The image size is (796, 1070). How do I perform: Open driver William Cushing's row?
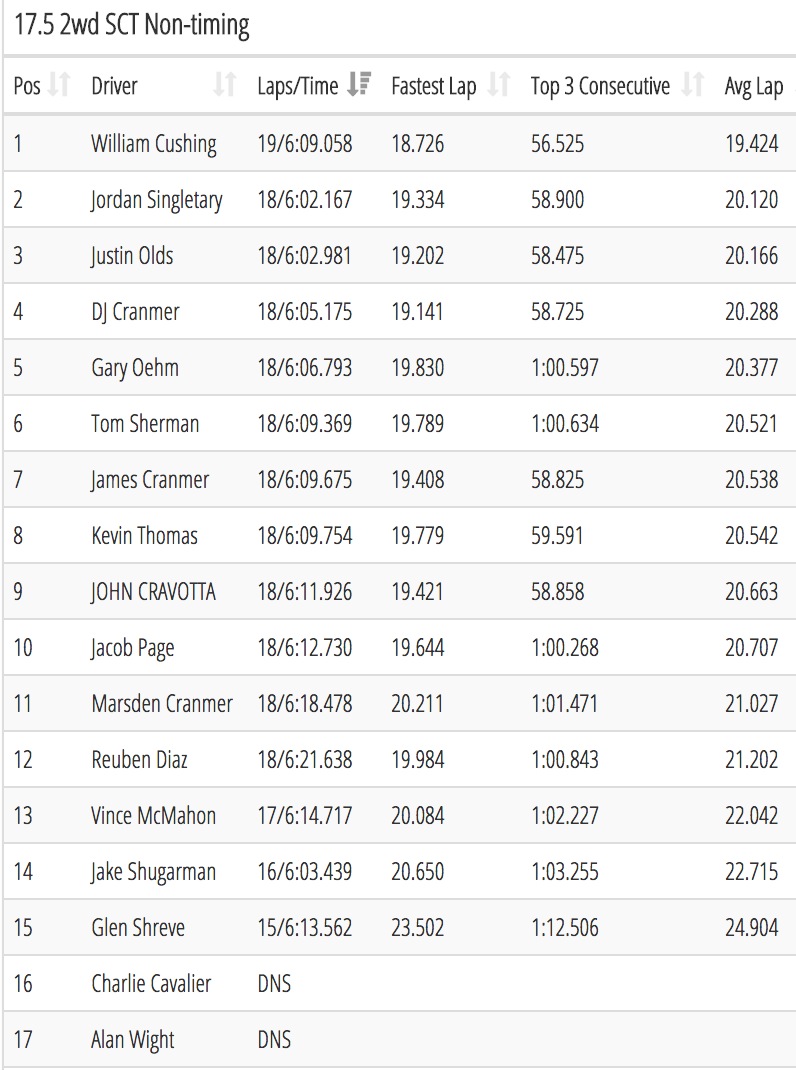399,143
